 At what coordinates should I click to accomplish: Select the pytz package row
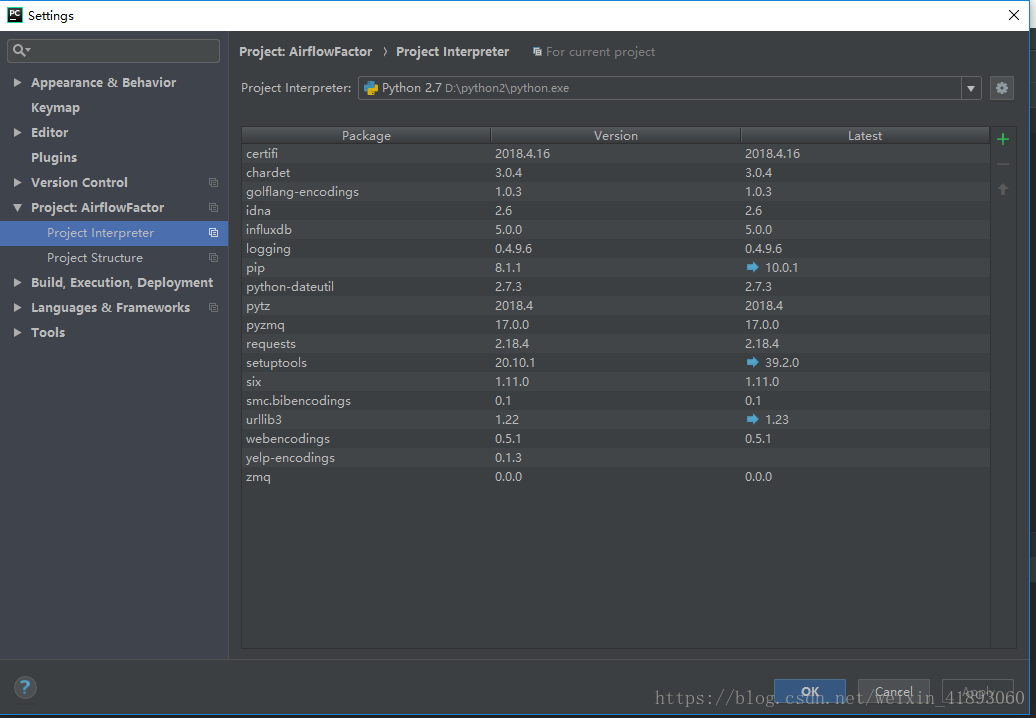tap(616, 306)
